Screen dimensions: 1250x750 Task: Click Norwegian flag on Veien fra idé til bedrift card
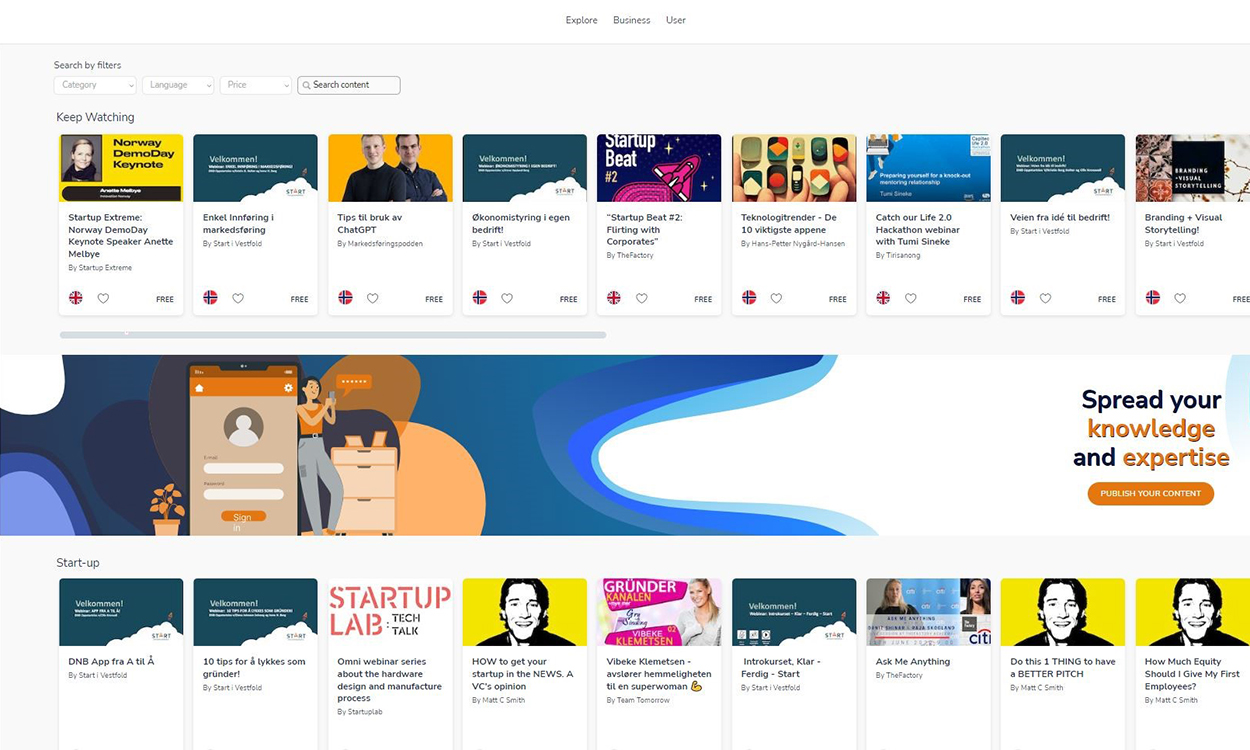click(1017, 298)
